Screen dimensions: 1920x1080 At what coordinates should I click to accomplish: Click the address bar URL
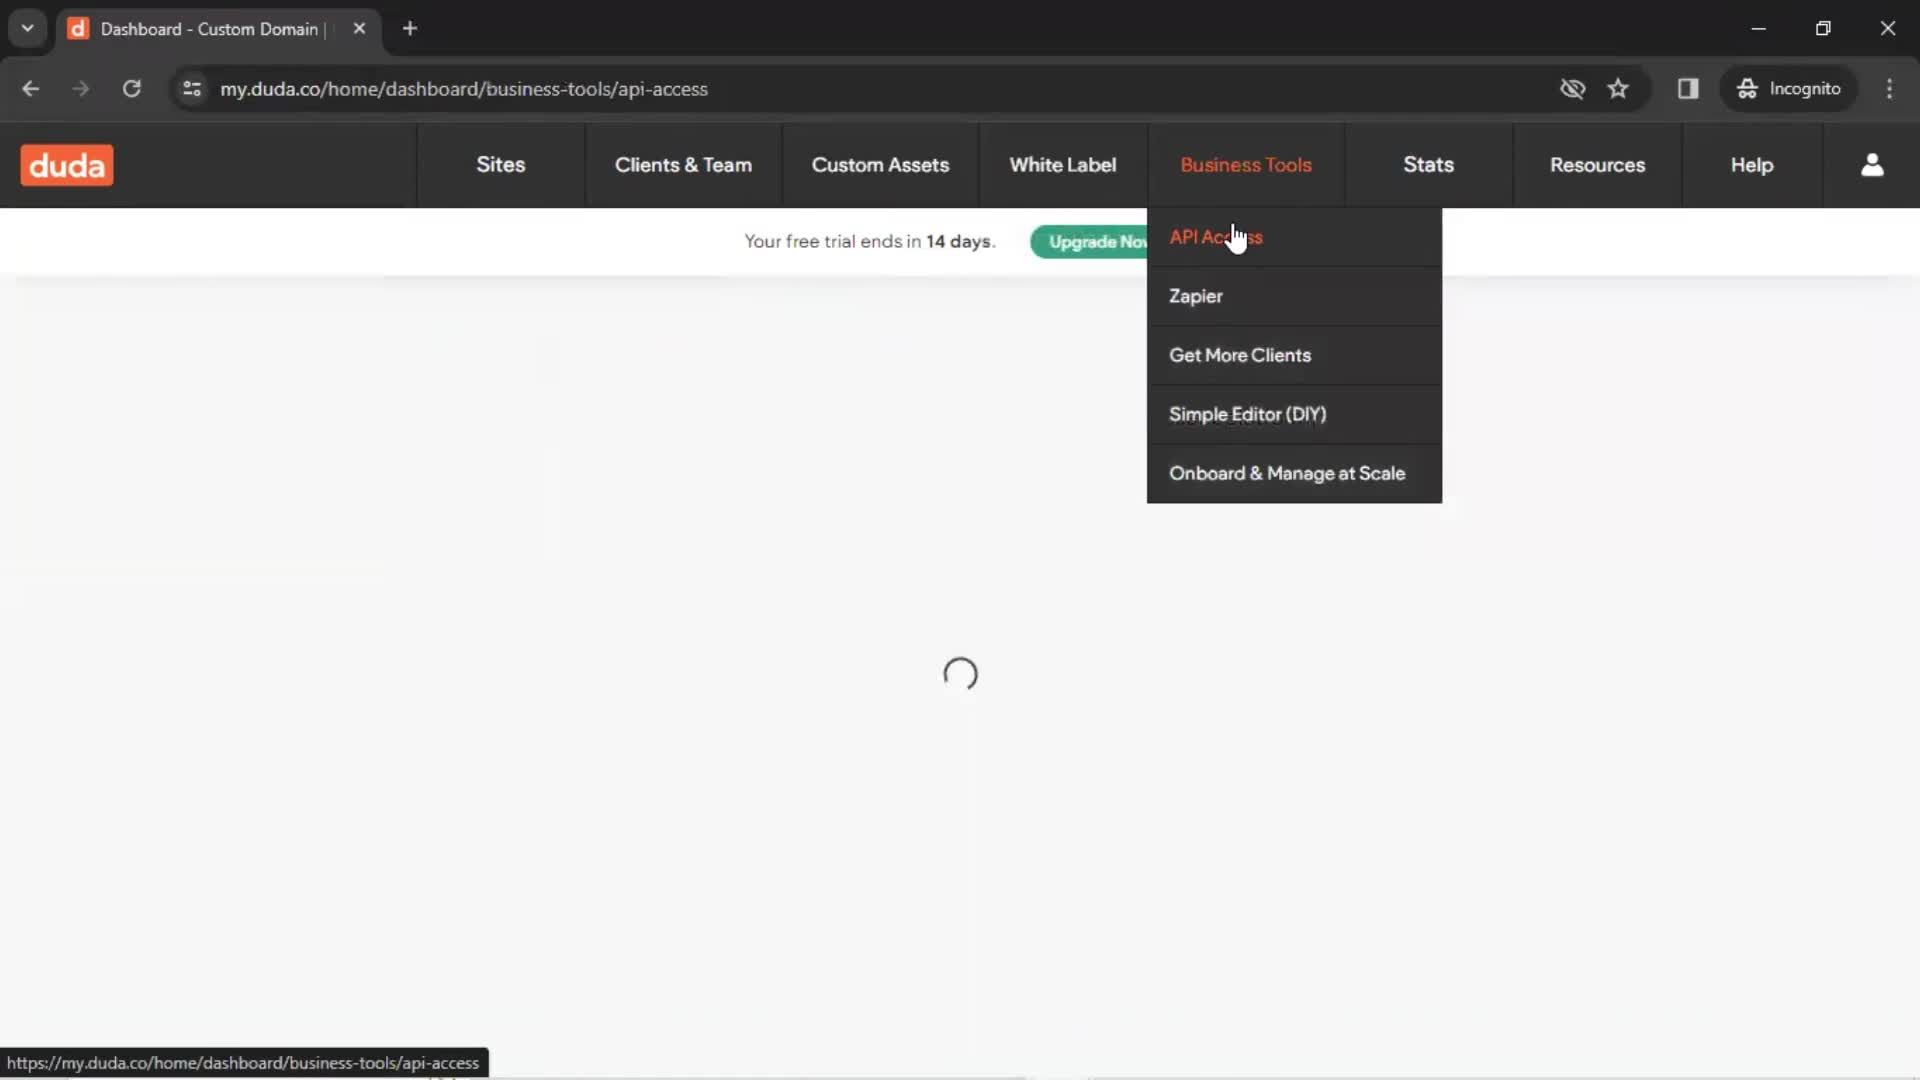[x=464, y=89]
